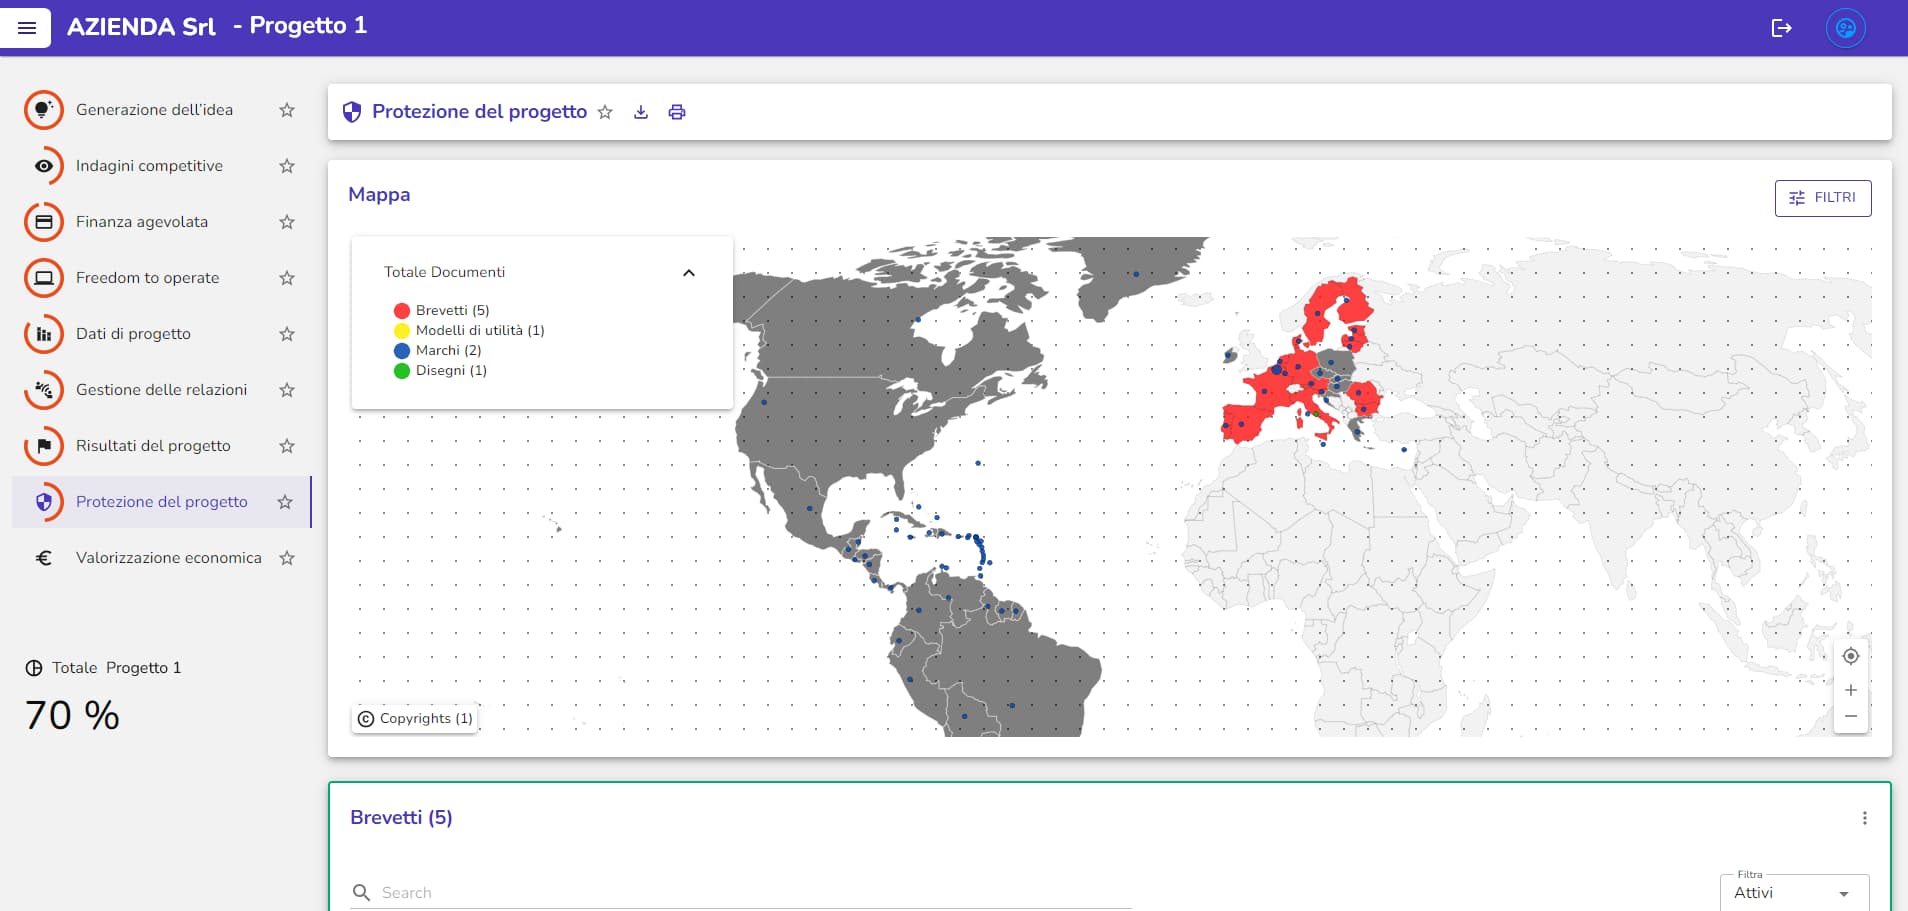Star the Dati di progetto menu item
Image resolution: width=1908 pixels, height=911 pixels.
tap(287, 334)
